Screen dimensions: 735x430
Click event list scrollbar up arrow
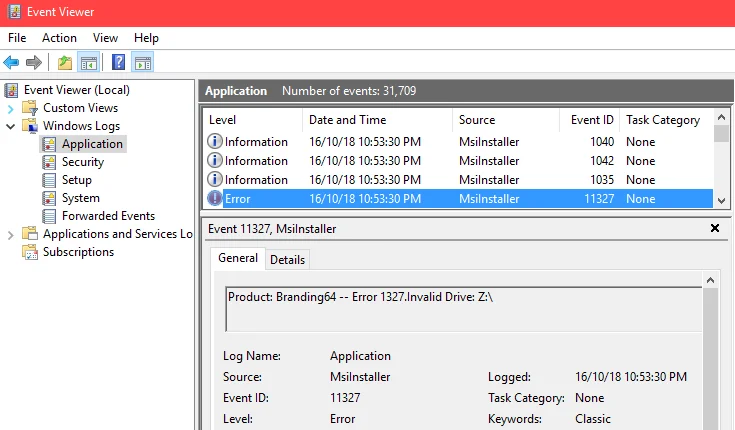(x=721, y=117)
